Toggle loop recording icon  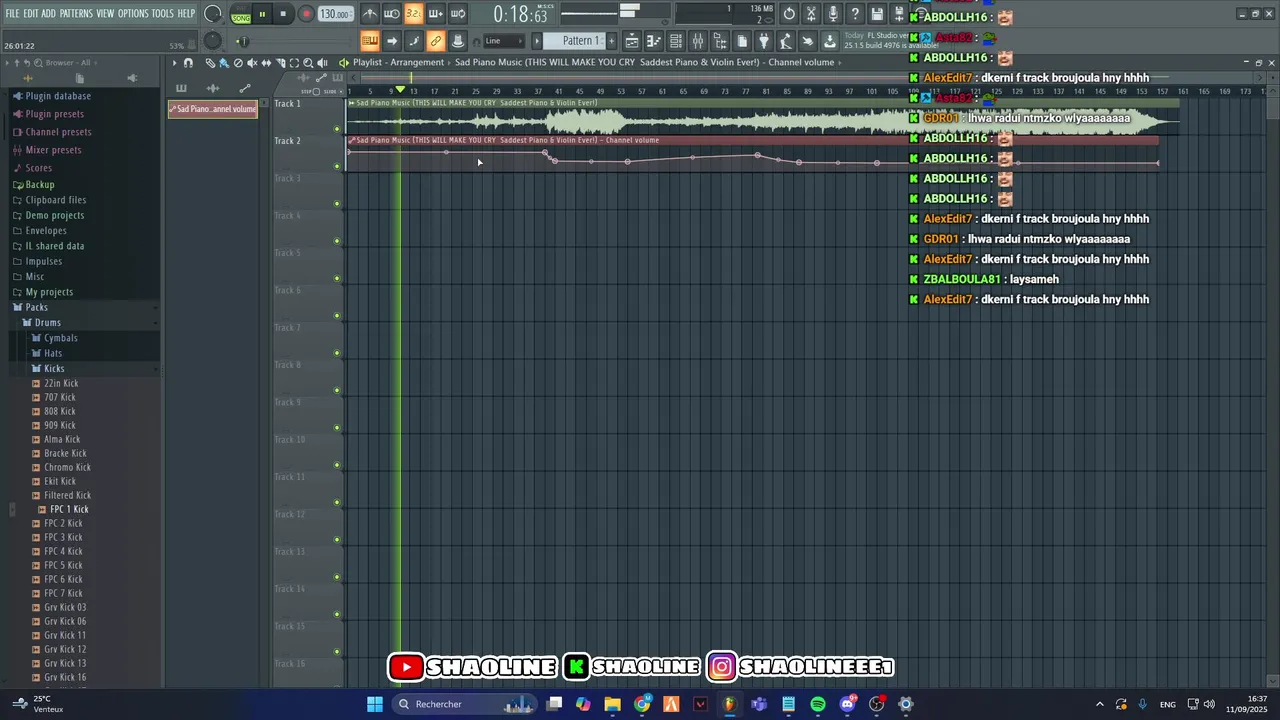tap(458, 14)
